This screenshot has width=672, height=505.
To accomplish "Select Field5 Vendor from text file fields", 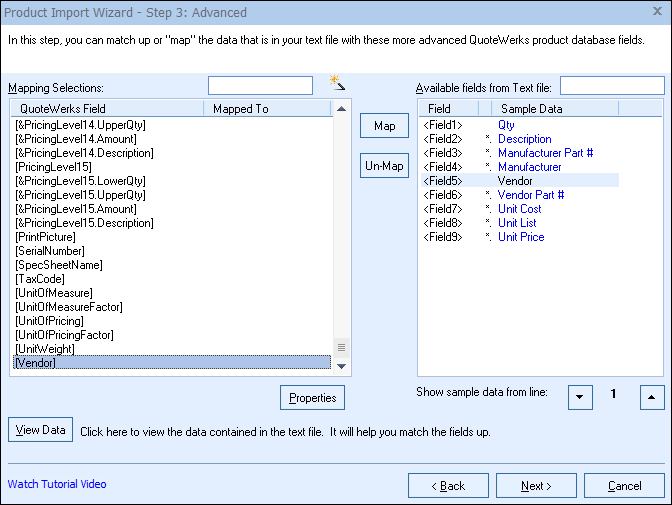I will tap(515, 181).
